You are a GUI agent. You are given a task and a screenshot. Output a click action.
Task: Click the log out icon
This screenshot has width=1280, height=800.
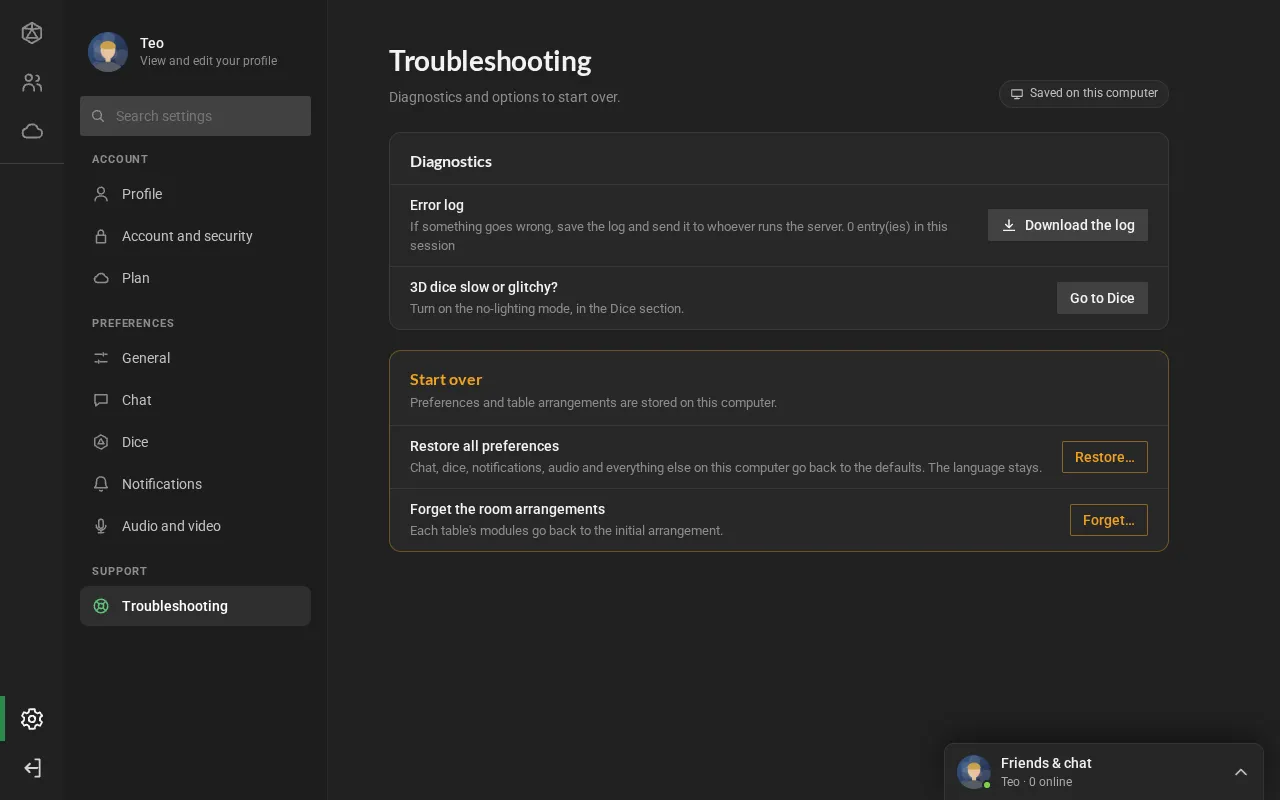tap(32, 768)
